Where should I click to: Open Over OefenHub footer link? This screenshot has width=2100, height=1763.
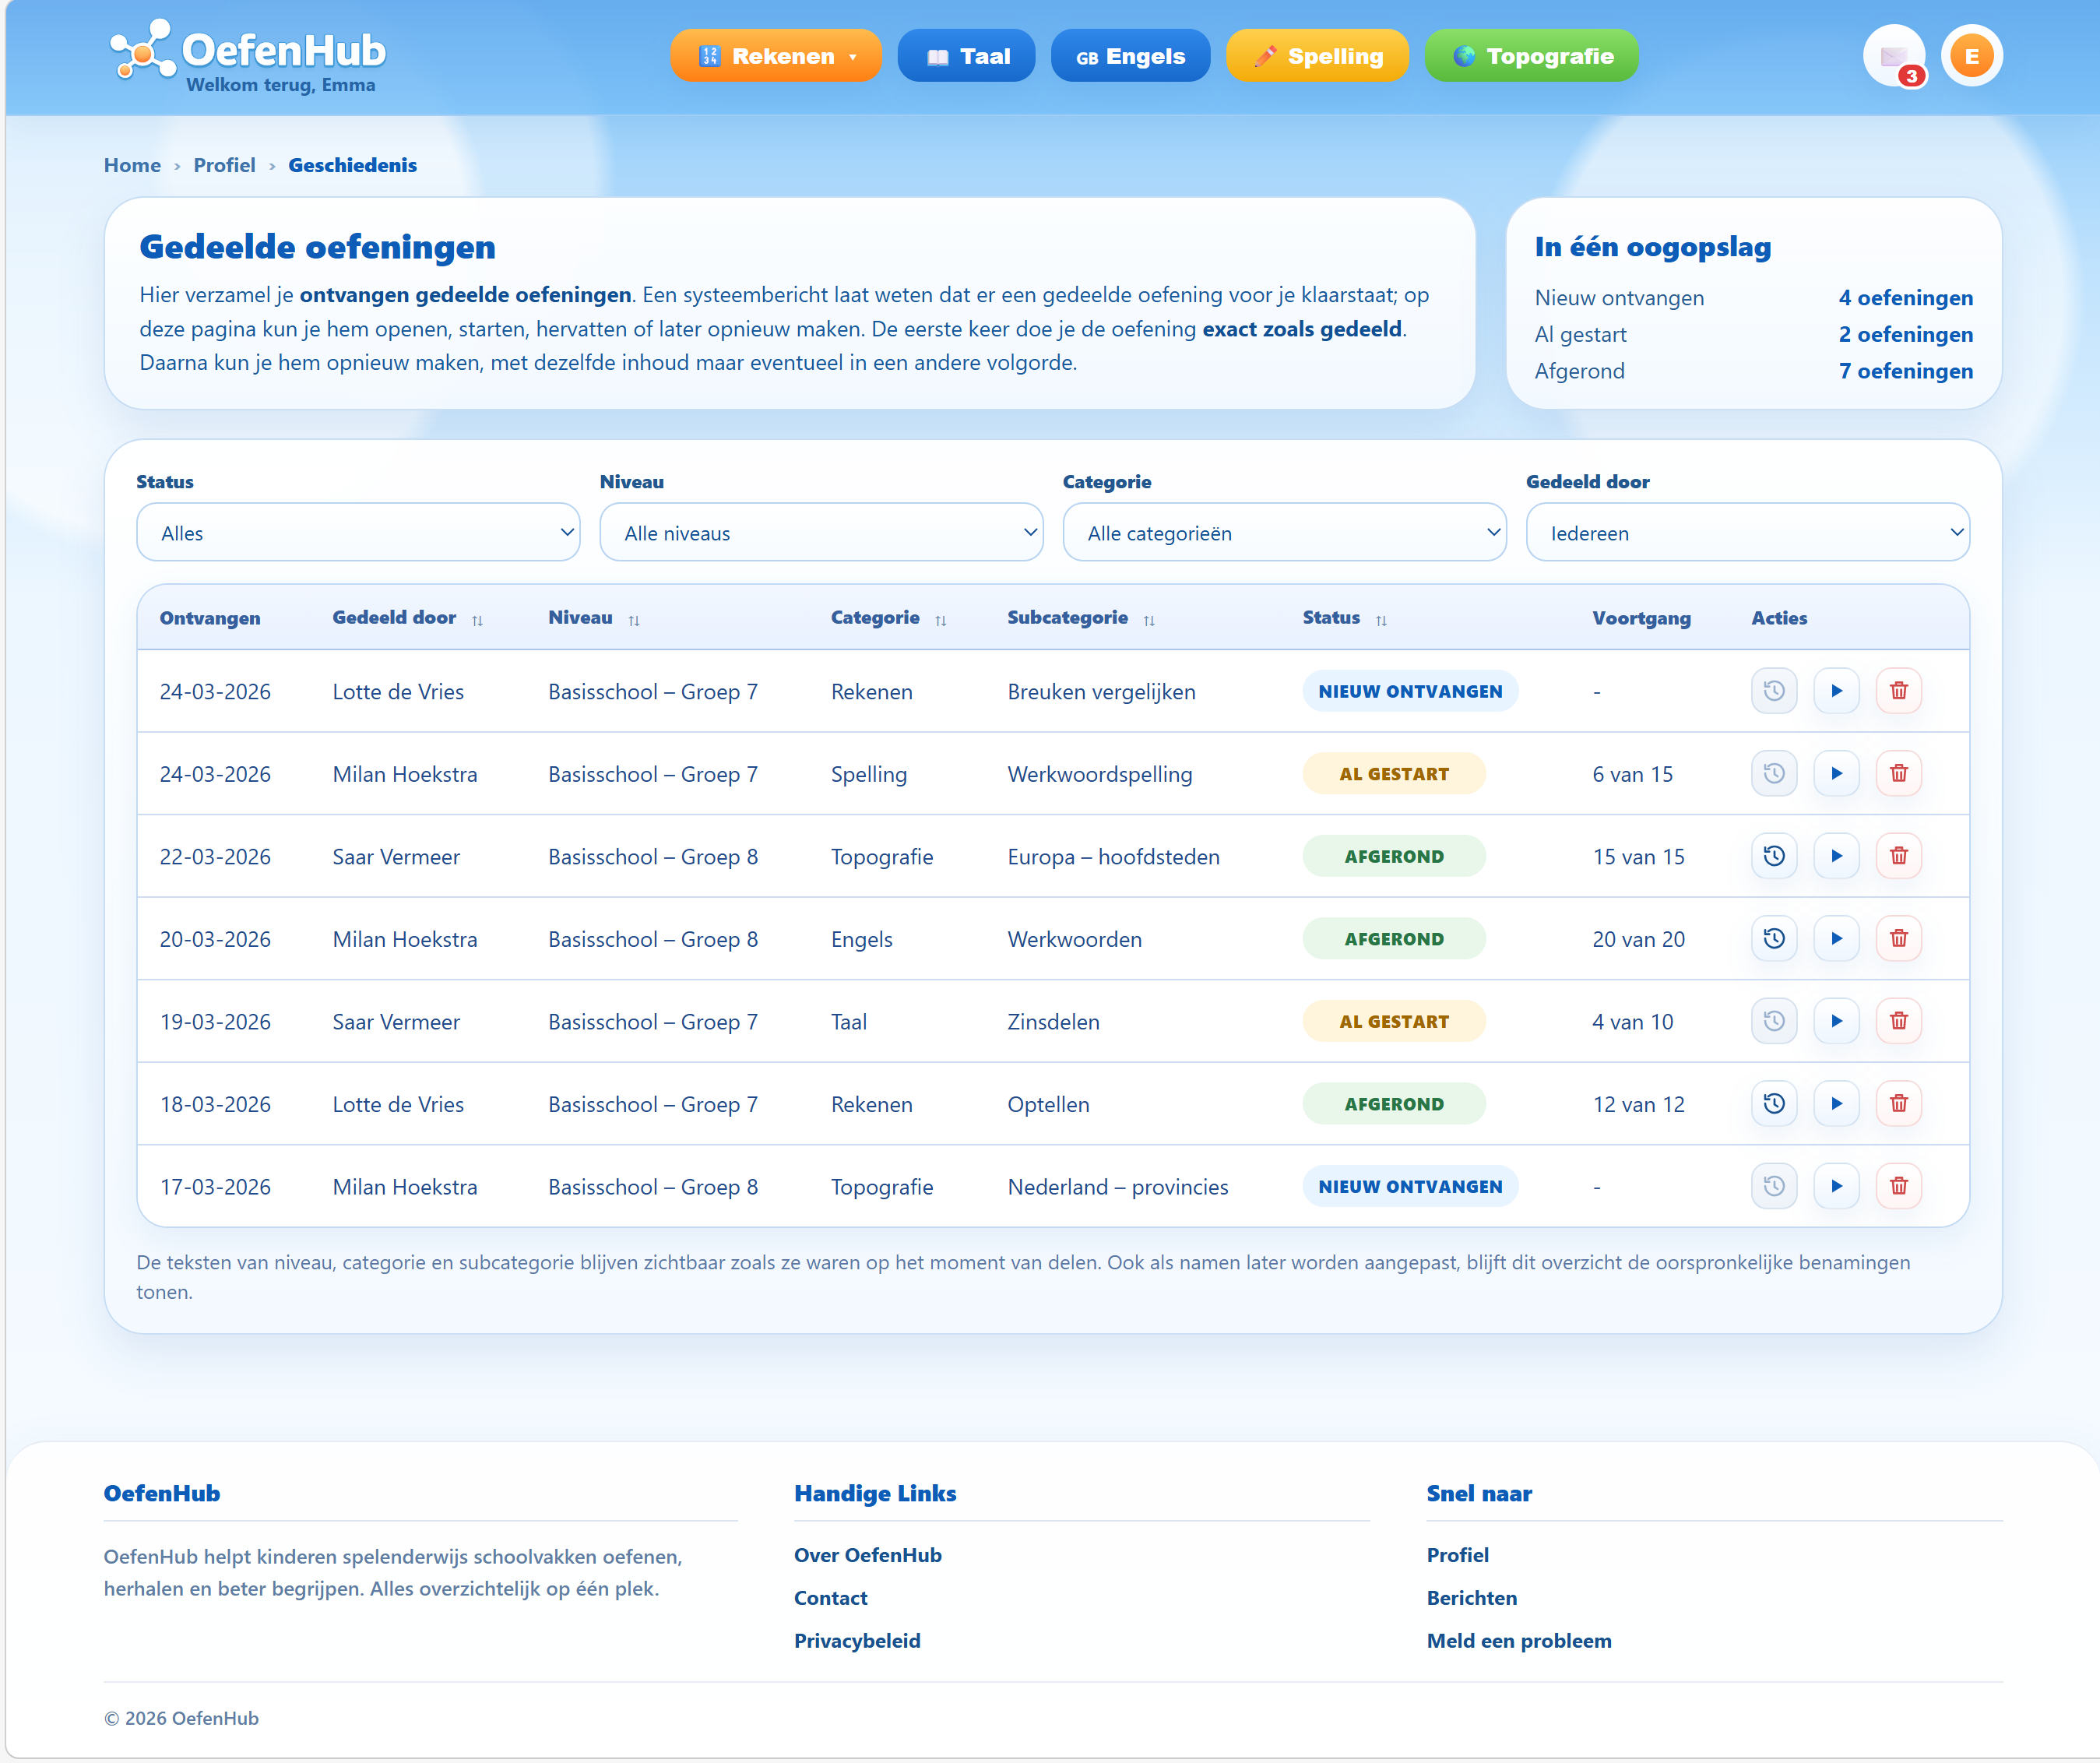[x=867, y=1555]
